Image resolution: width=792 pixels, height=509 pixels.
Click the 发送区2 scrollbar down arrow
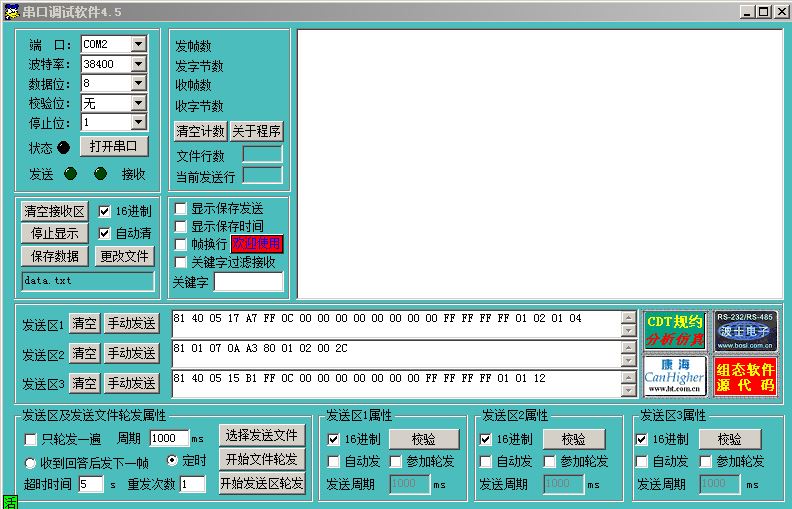(629, 361)
